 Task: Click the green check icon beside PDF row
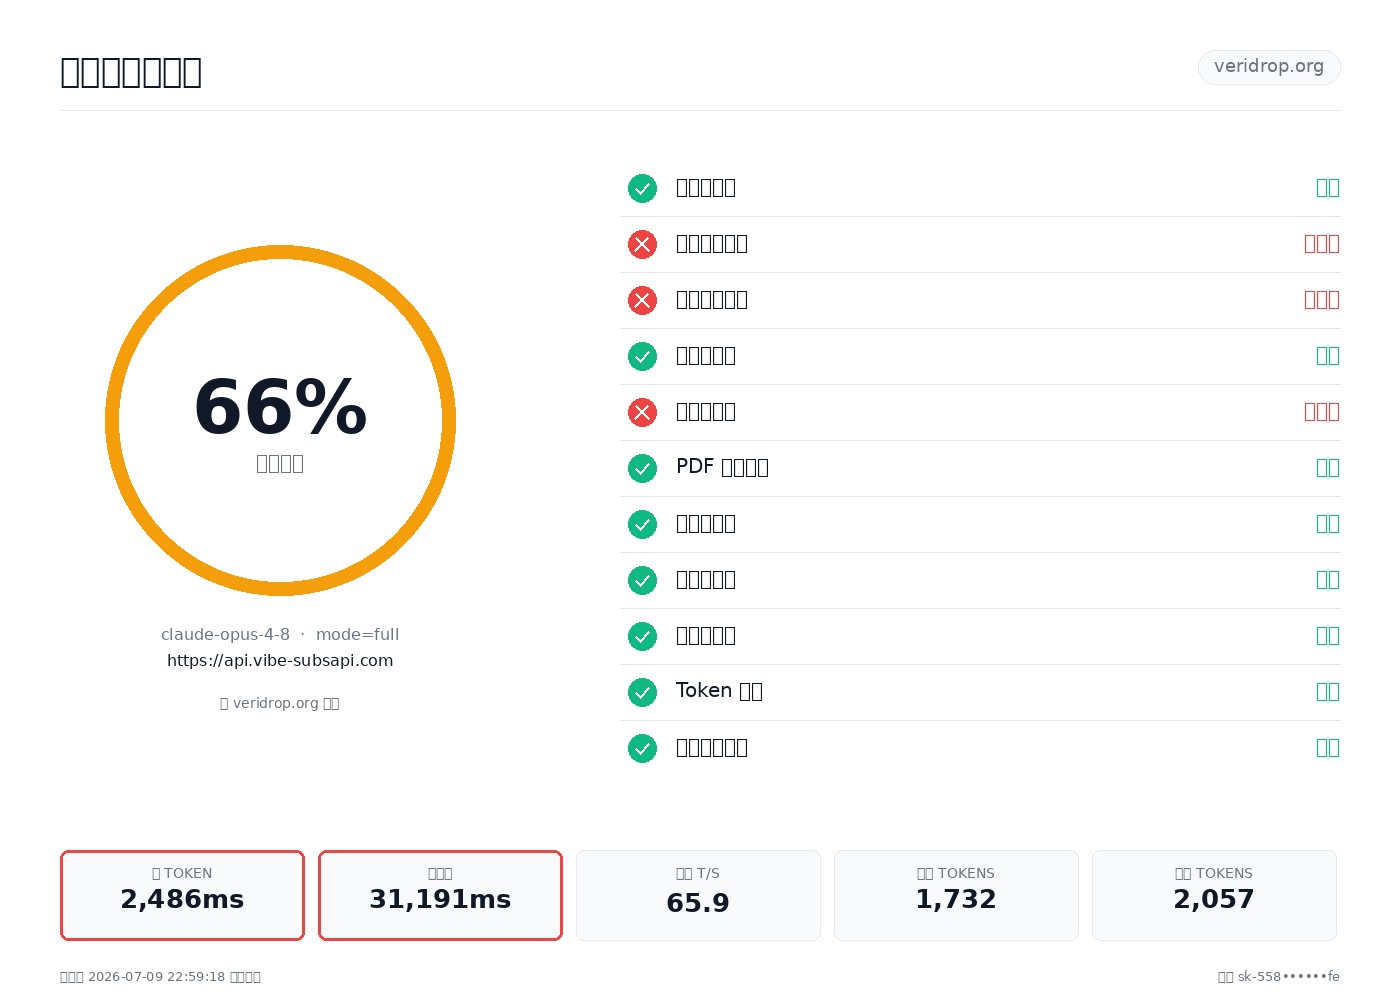tap(642, 468)
